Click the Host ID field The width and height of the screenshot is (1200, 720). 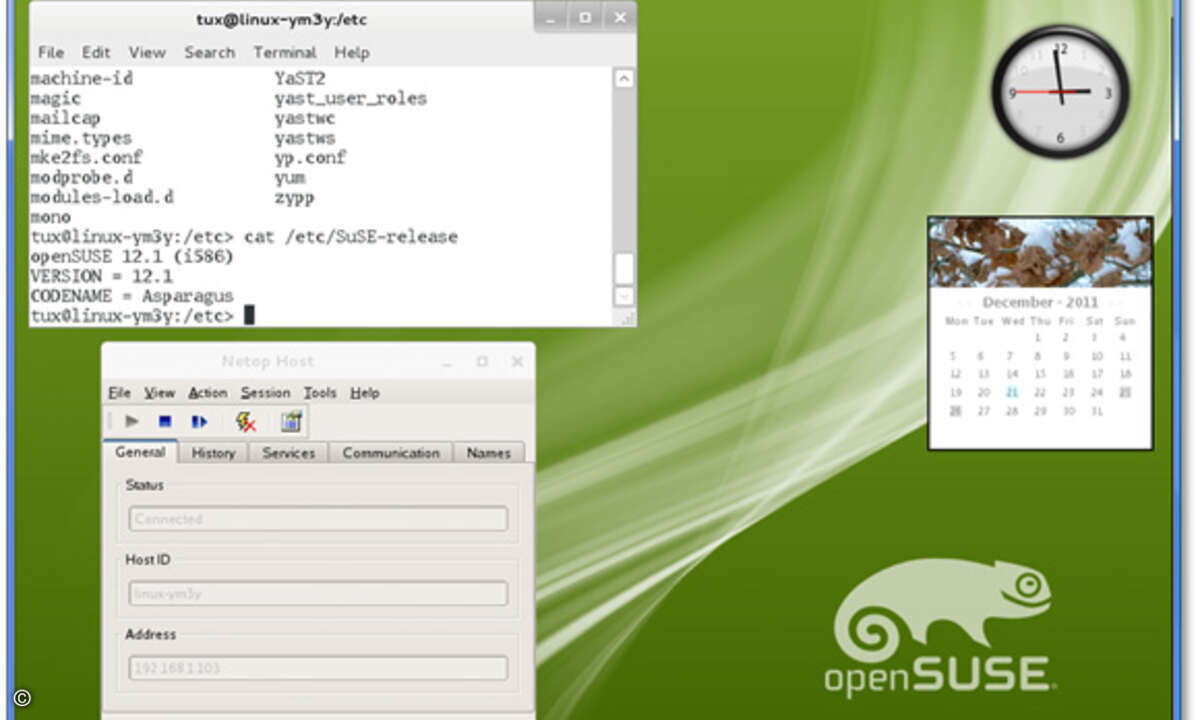pyautogui.click(x=318, y=593)
